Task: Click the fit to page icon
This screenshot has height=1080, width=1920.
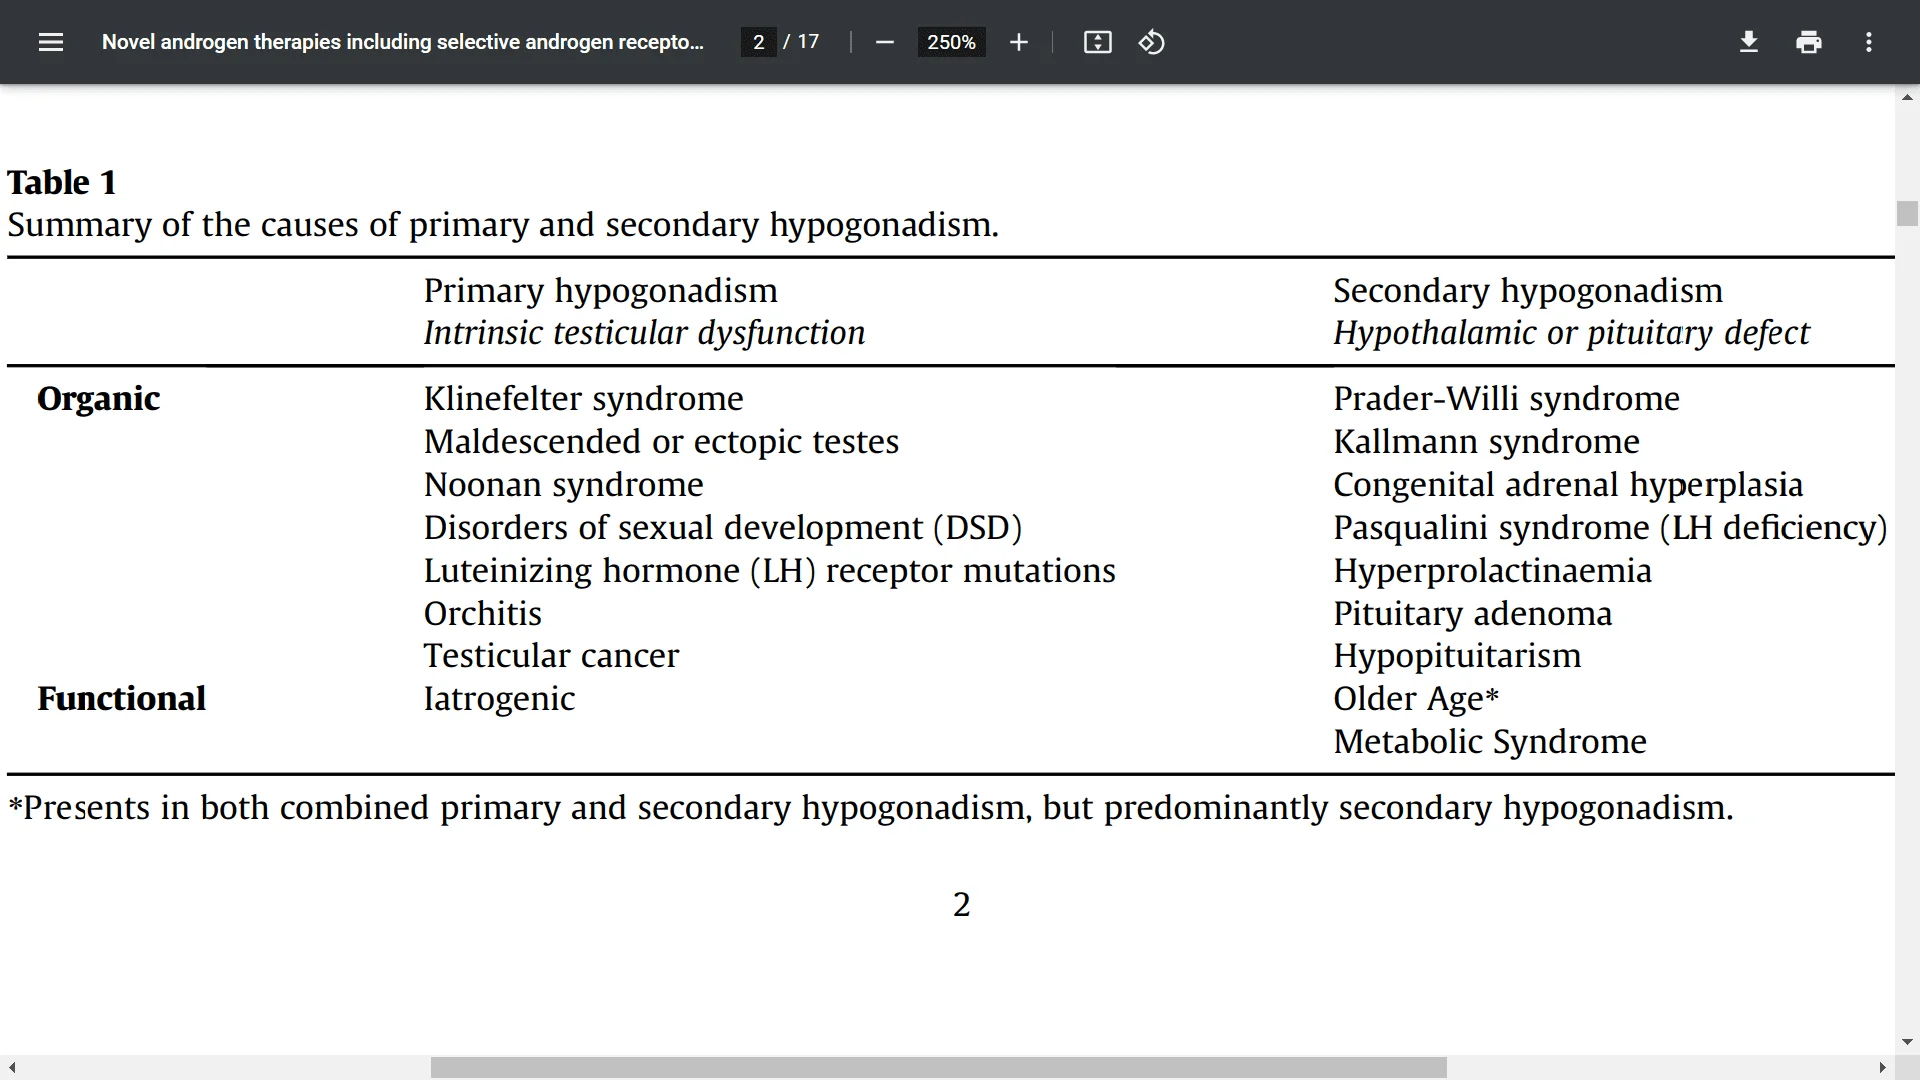Action: 1097,42
